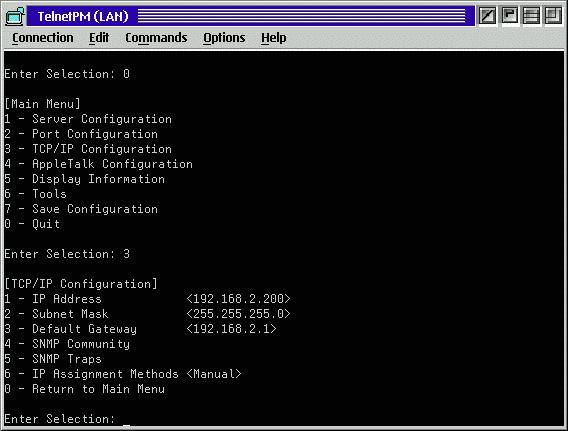Click the TelnetPM (LAN) title bar
Screen dimensions: 568x431
coord(251,16)
